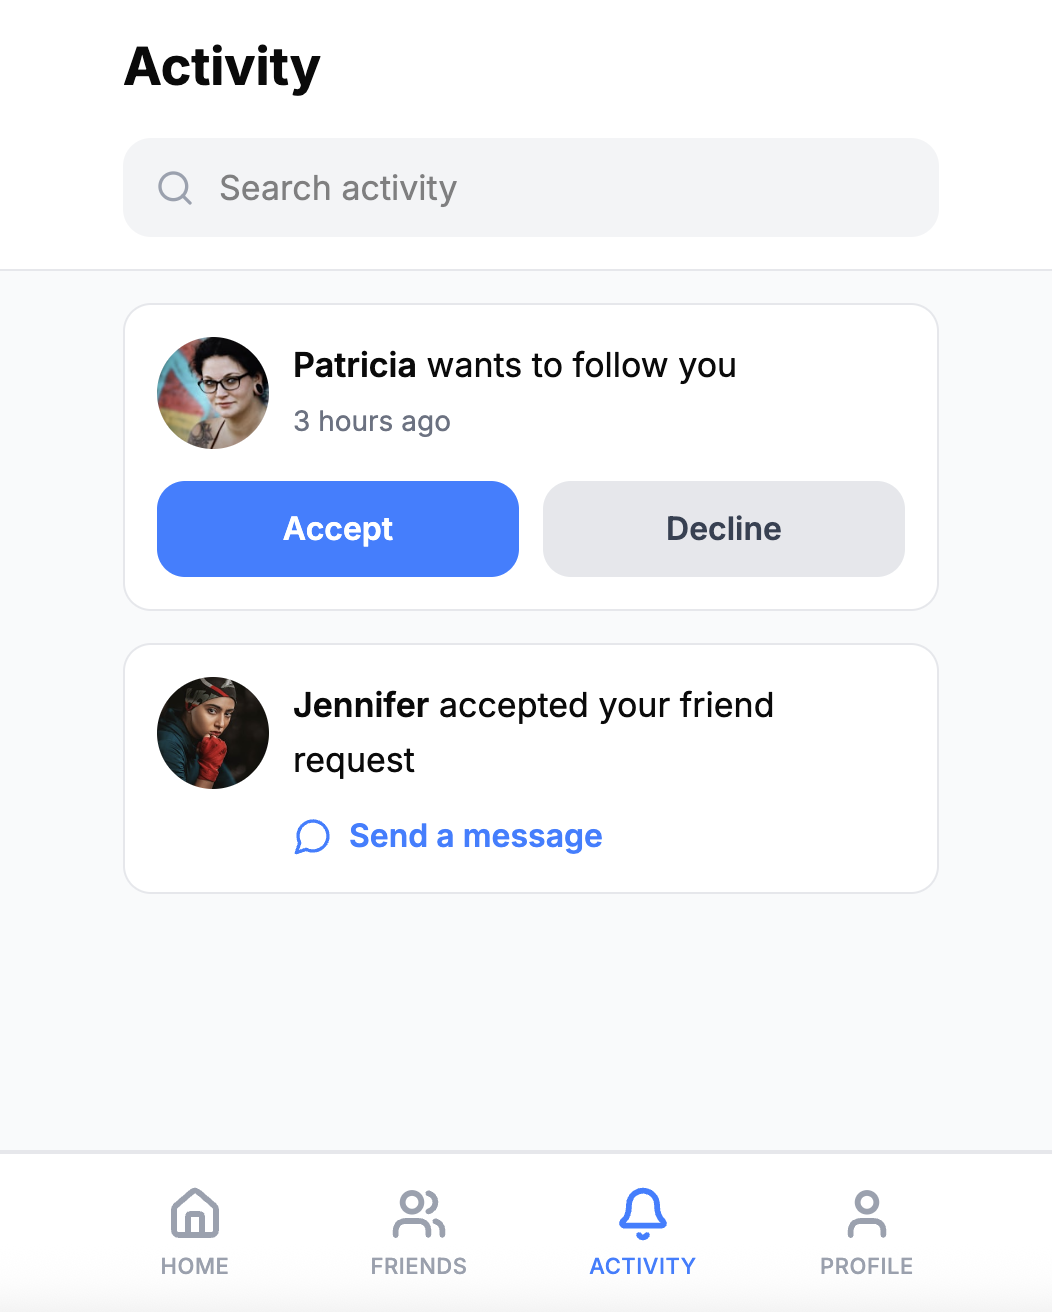The height and width of the screenshot is (1312, 1052).
Task: Decline Patricia's follow request
Action: pyautogui.click(x=724, y=529)
